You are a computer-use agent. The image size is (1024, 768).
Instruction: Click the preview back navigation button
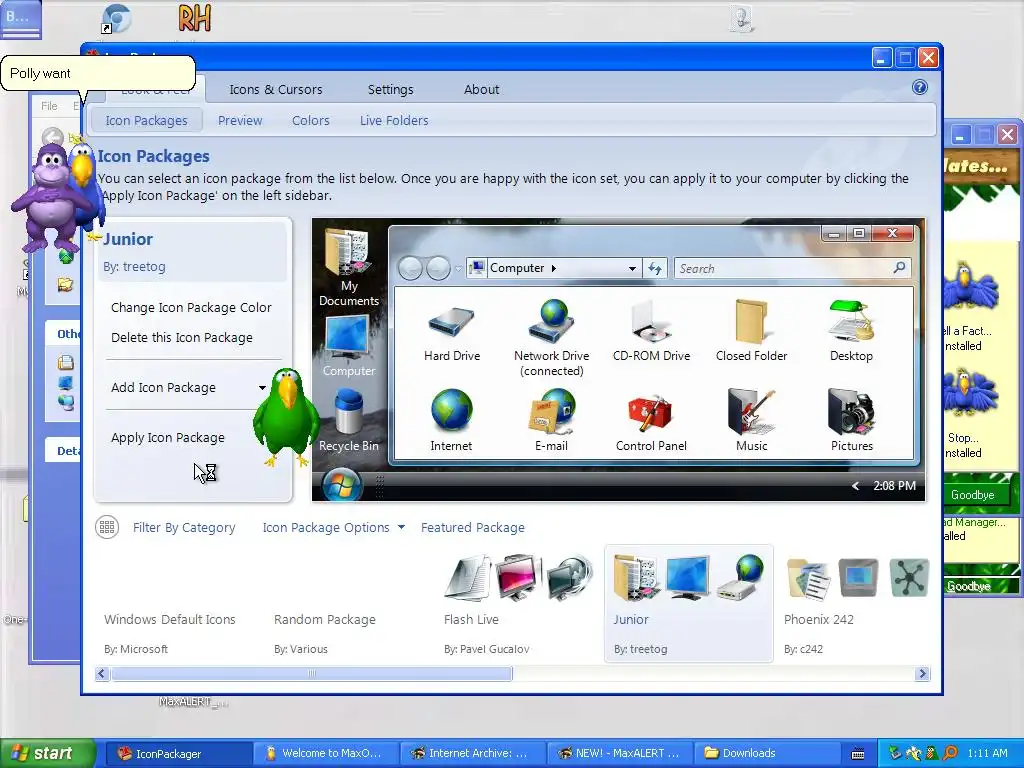click(x=410, y=268)
